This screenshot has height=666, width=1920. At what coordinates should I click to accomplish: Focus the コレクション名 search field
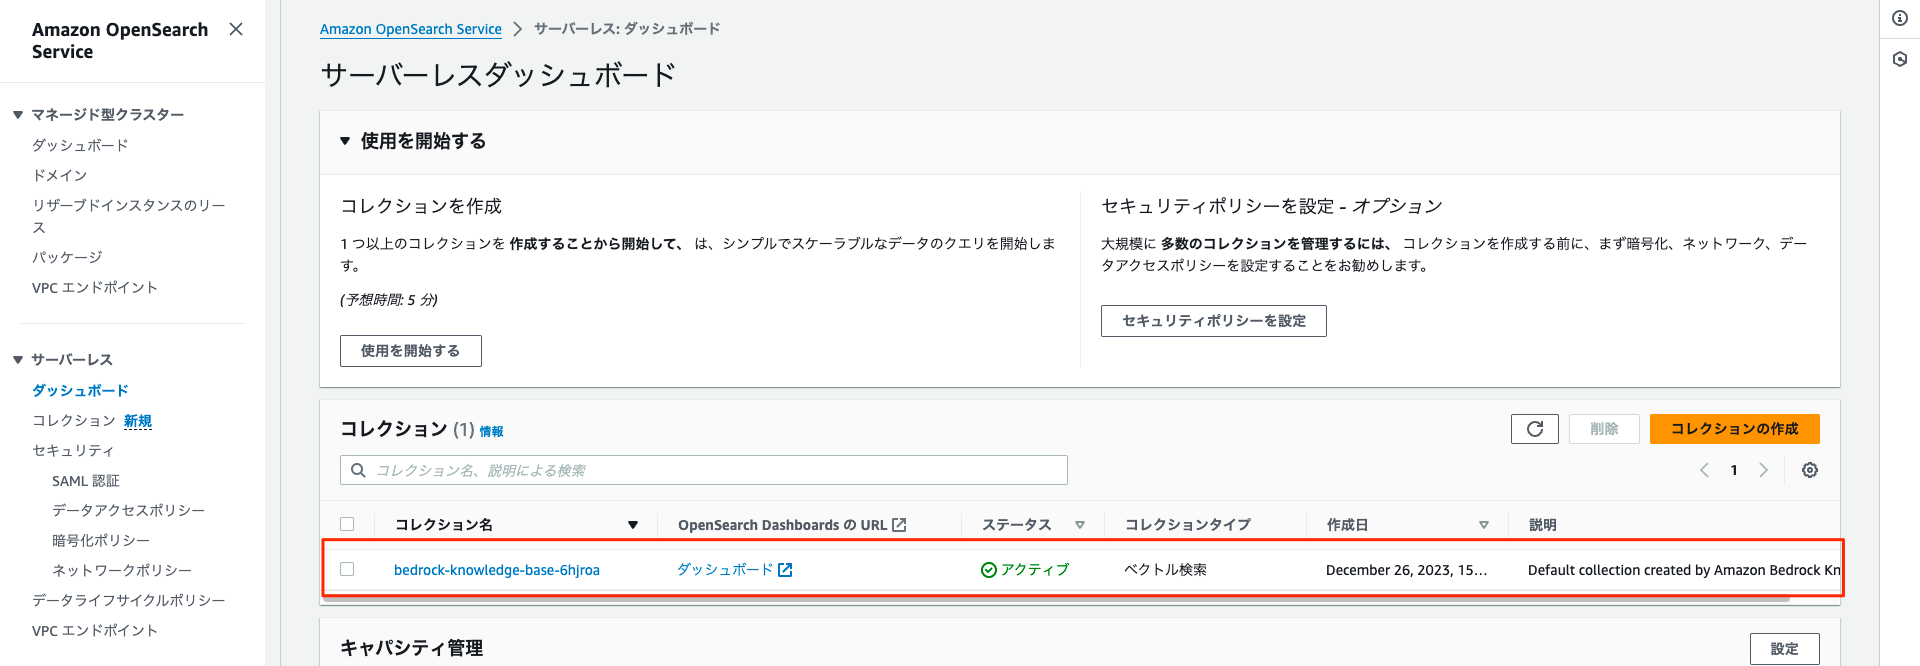pos(704,470)
